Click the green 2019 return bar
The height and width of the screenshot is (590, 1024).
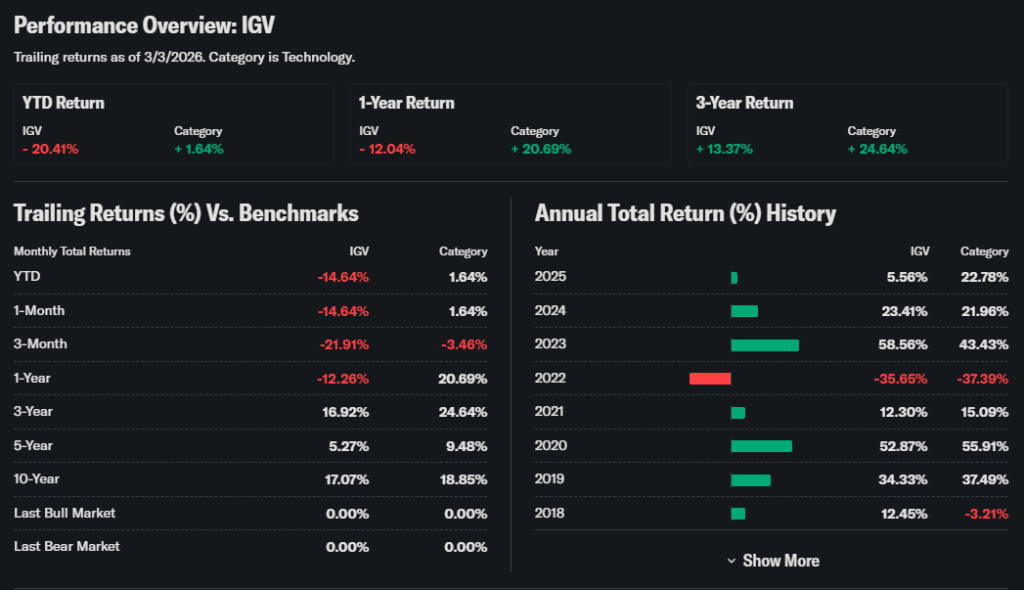(751, 480)
